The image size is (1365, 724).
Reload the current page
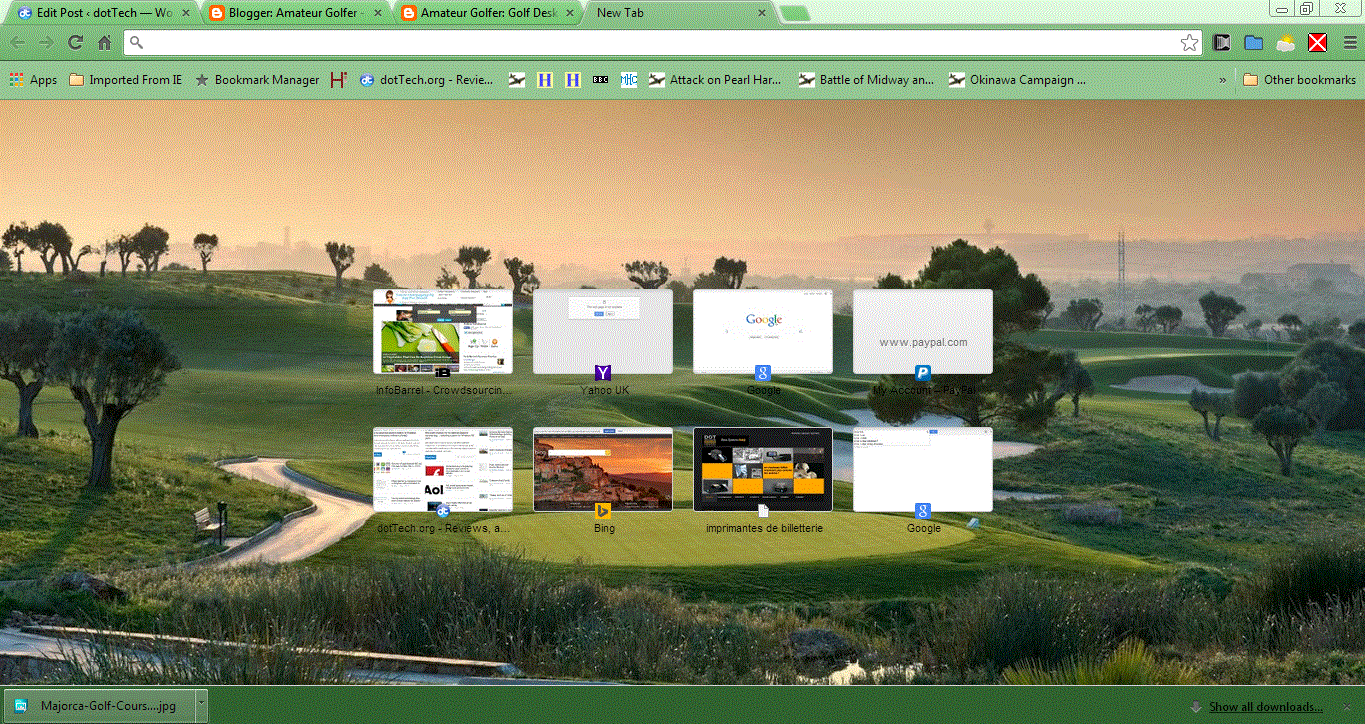tap(74, 43)
